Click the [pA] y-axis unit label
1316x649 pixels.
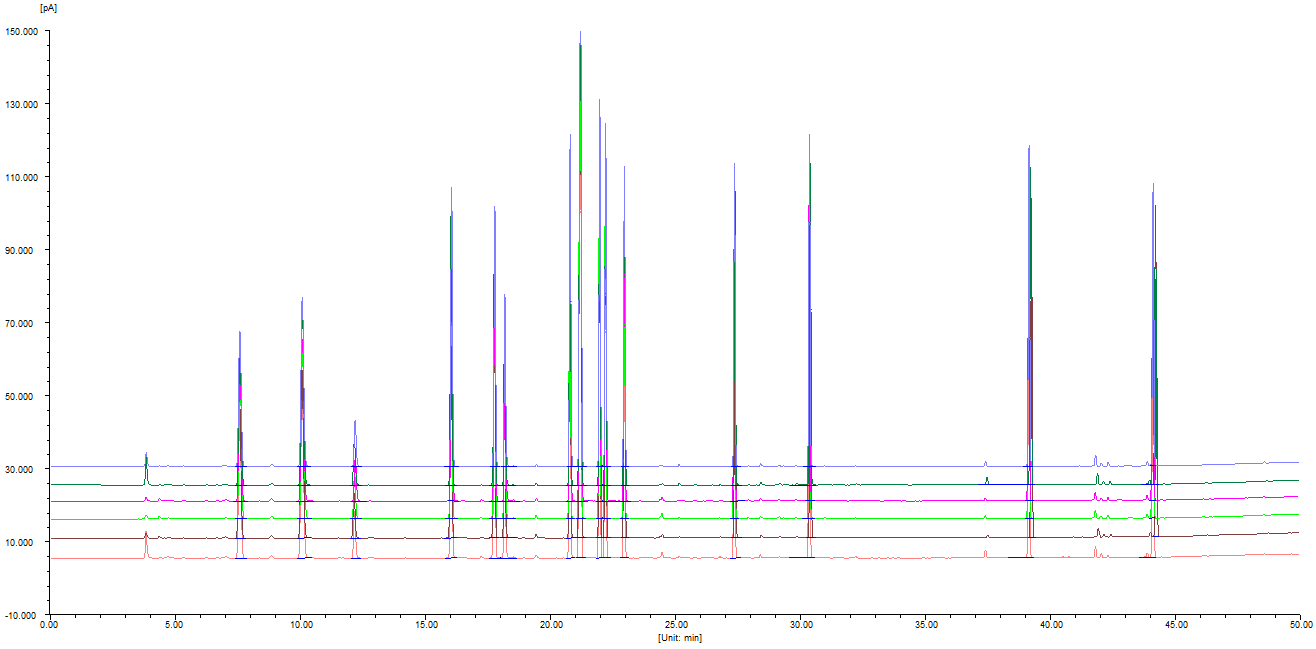tap(47, 7)
